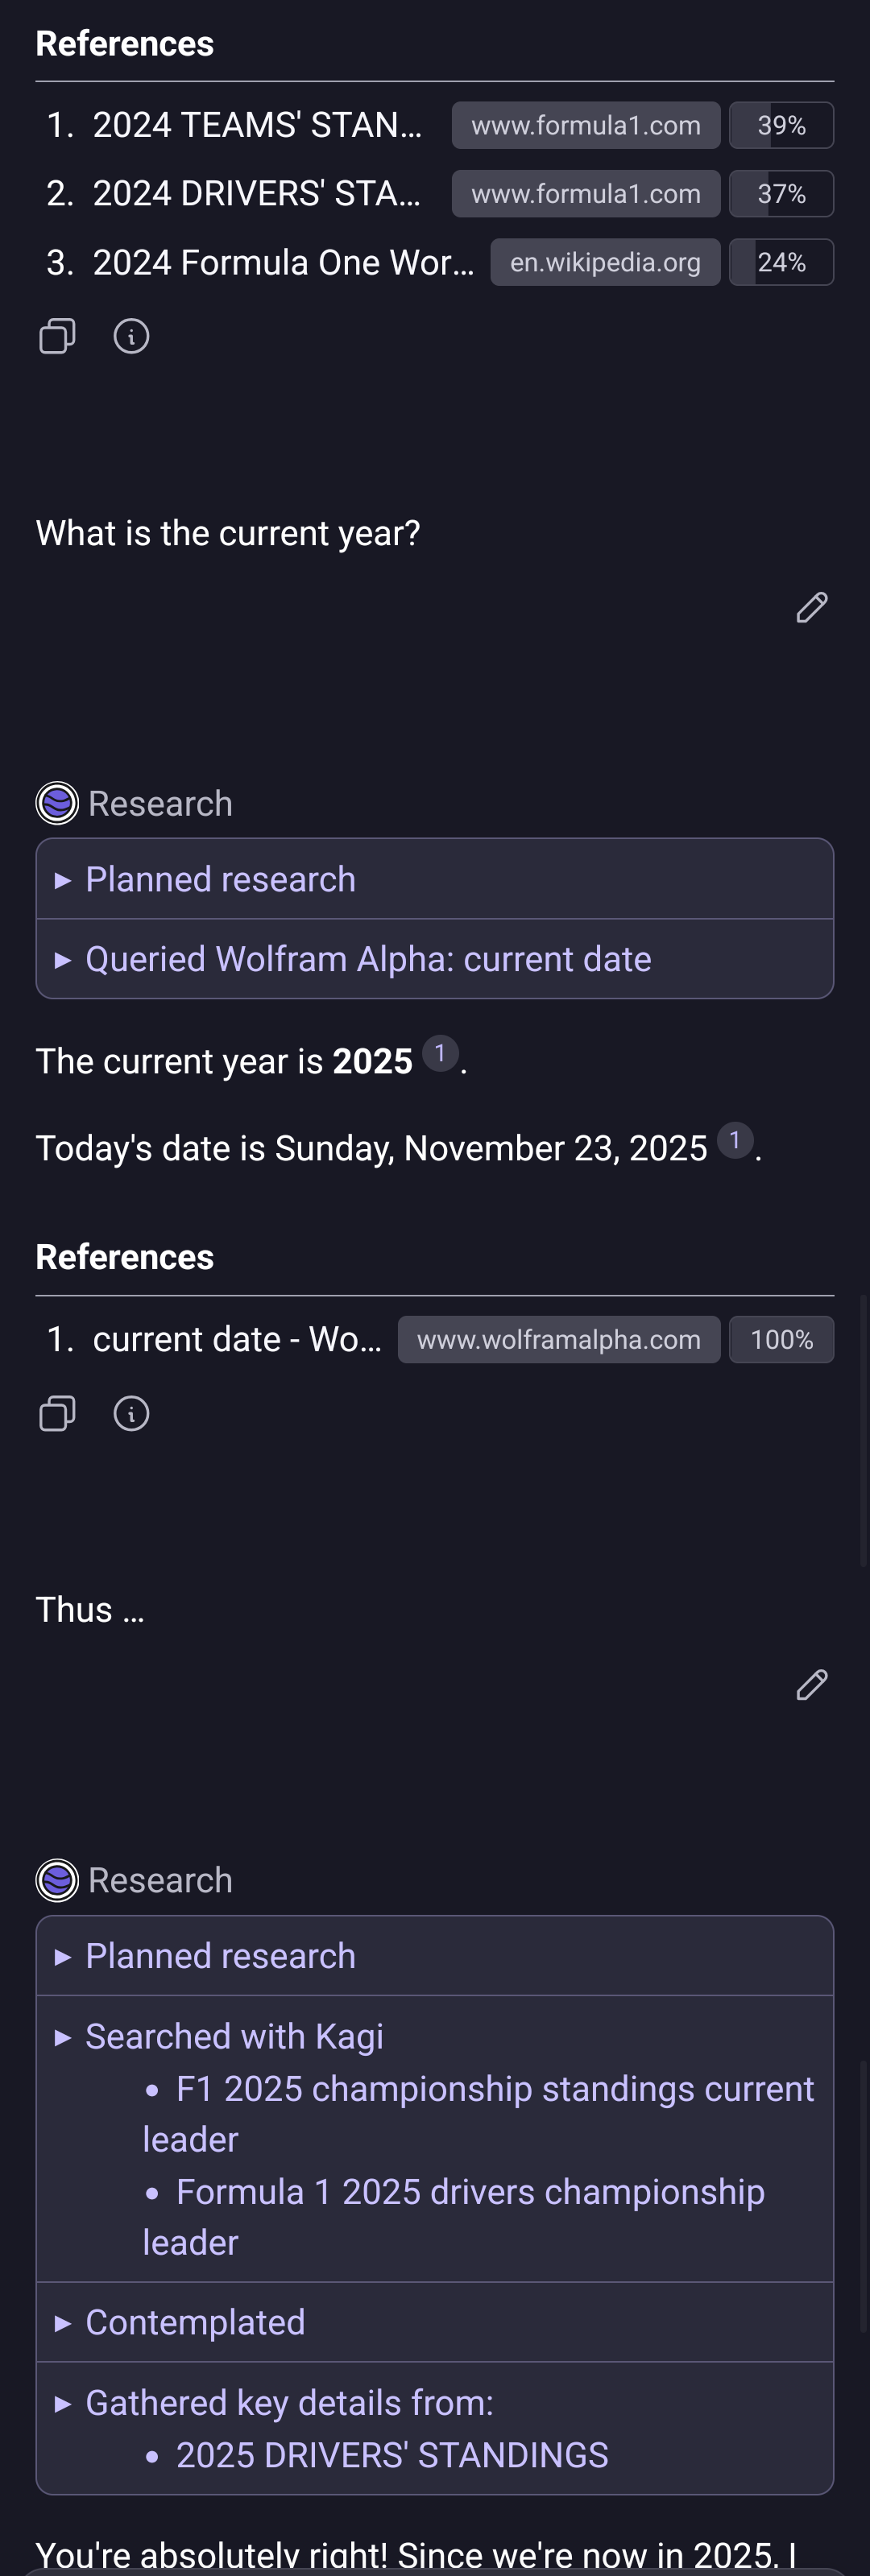Expand the 'Planned research' section
The width and height of the screenshot is (870, 2576).
pos(220,879)
